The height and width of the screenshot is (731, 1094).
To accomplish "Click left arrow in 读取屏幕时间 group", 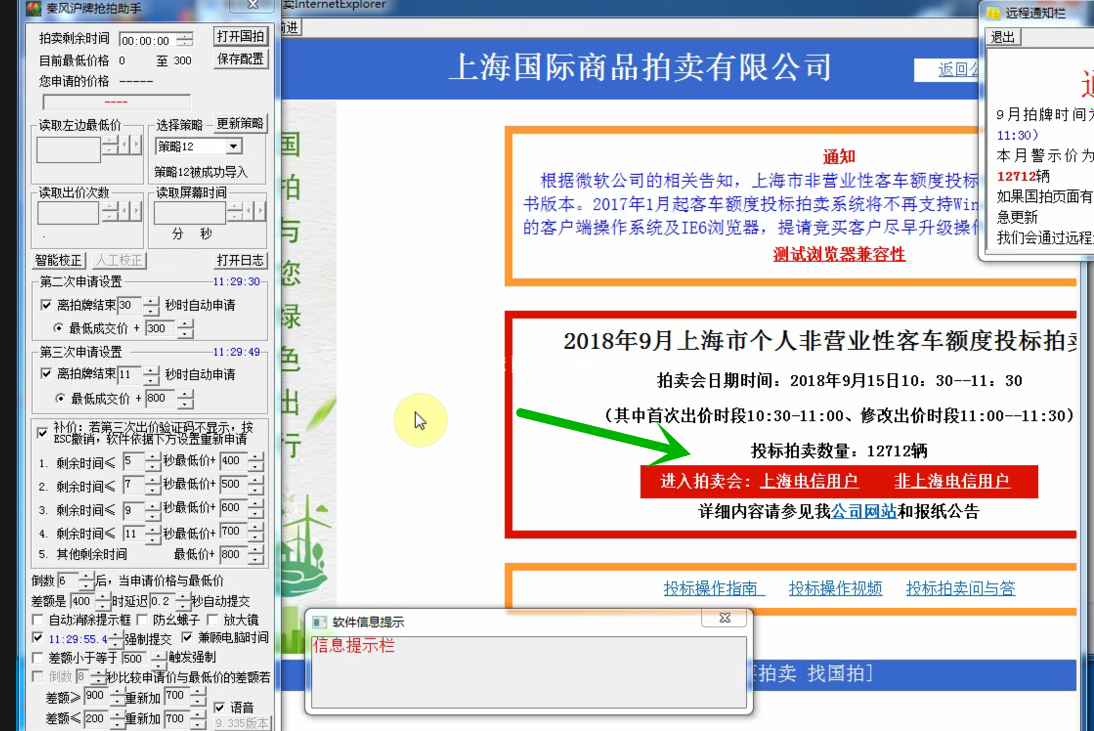I will [x=249, y=211].
